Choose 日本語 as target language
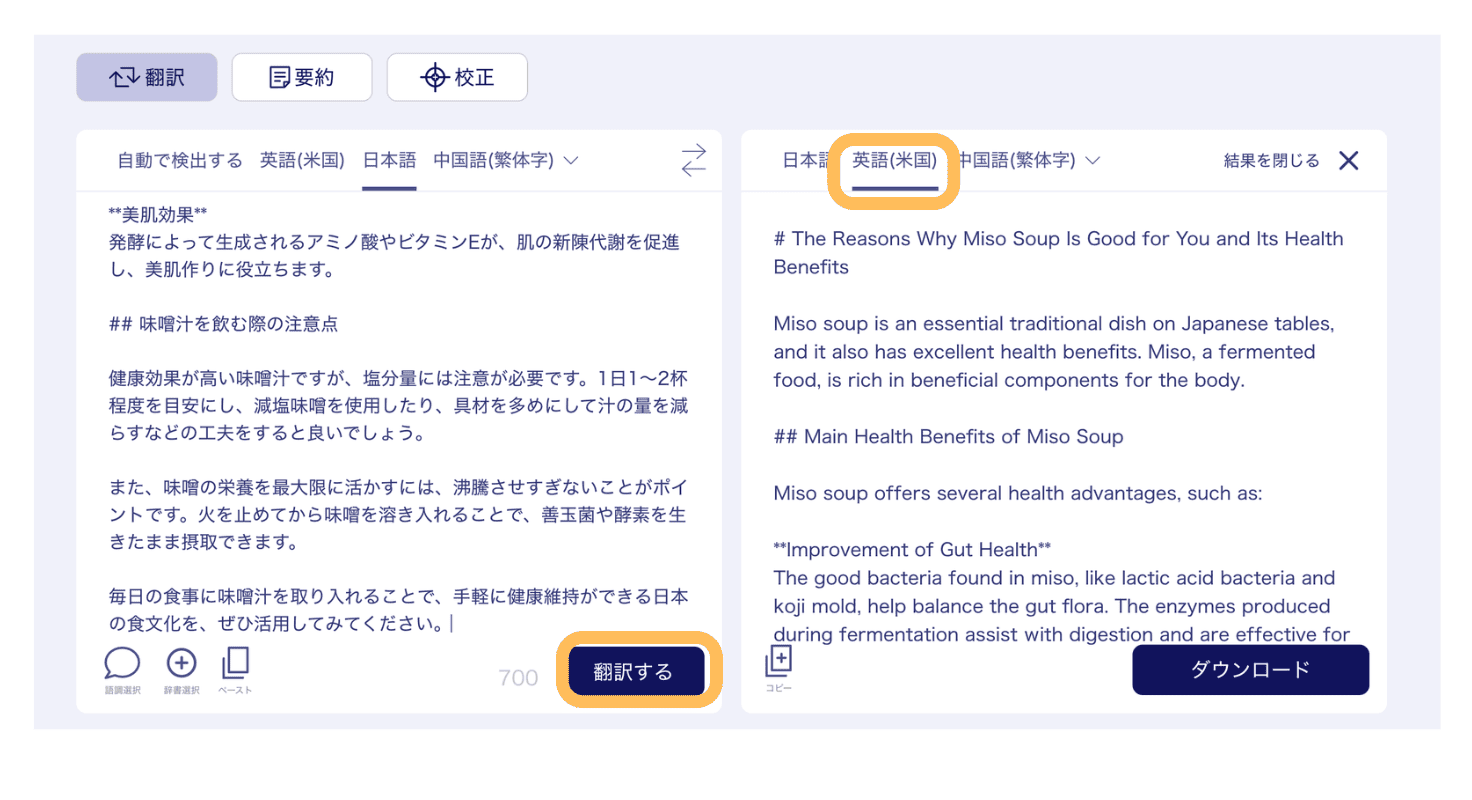Image resolution: width=1472 pixels, height=800 pixels. pos(805,160)
